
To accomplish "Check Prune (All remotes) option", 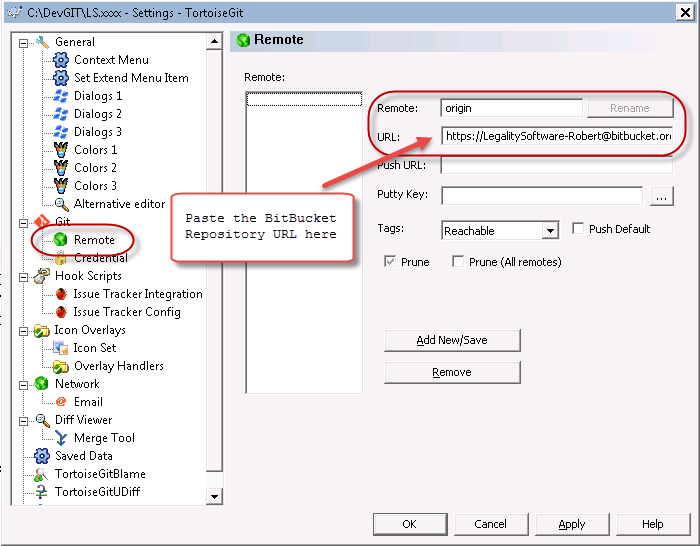I will click(x=458, y=262).
